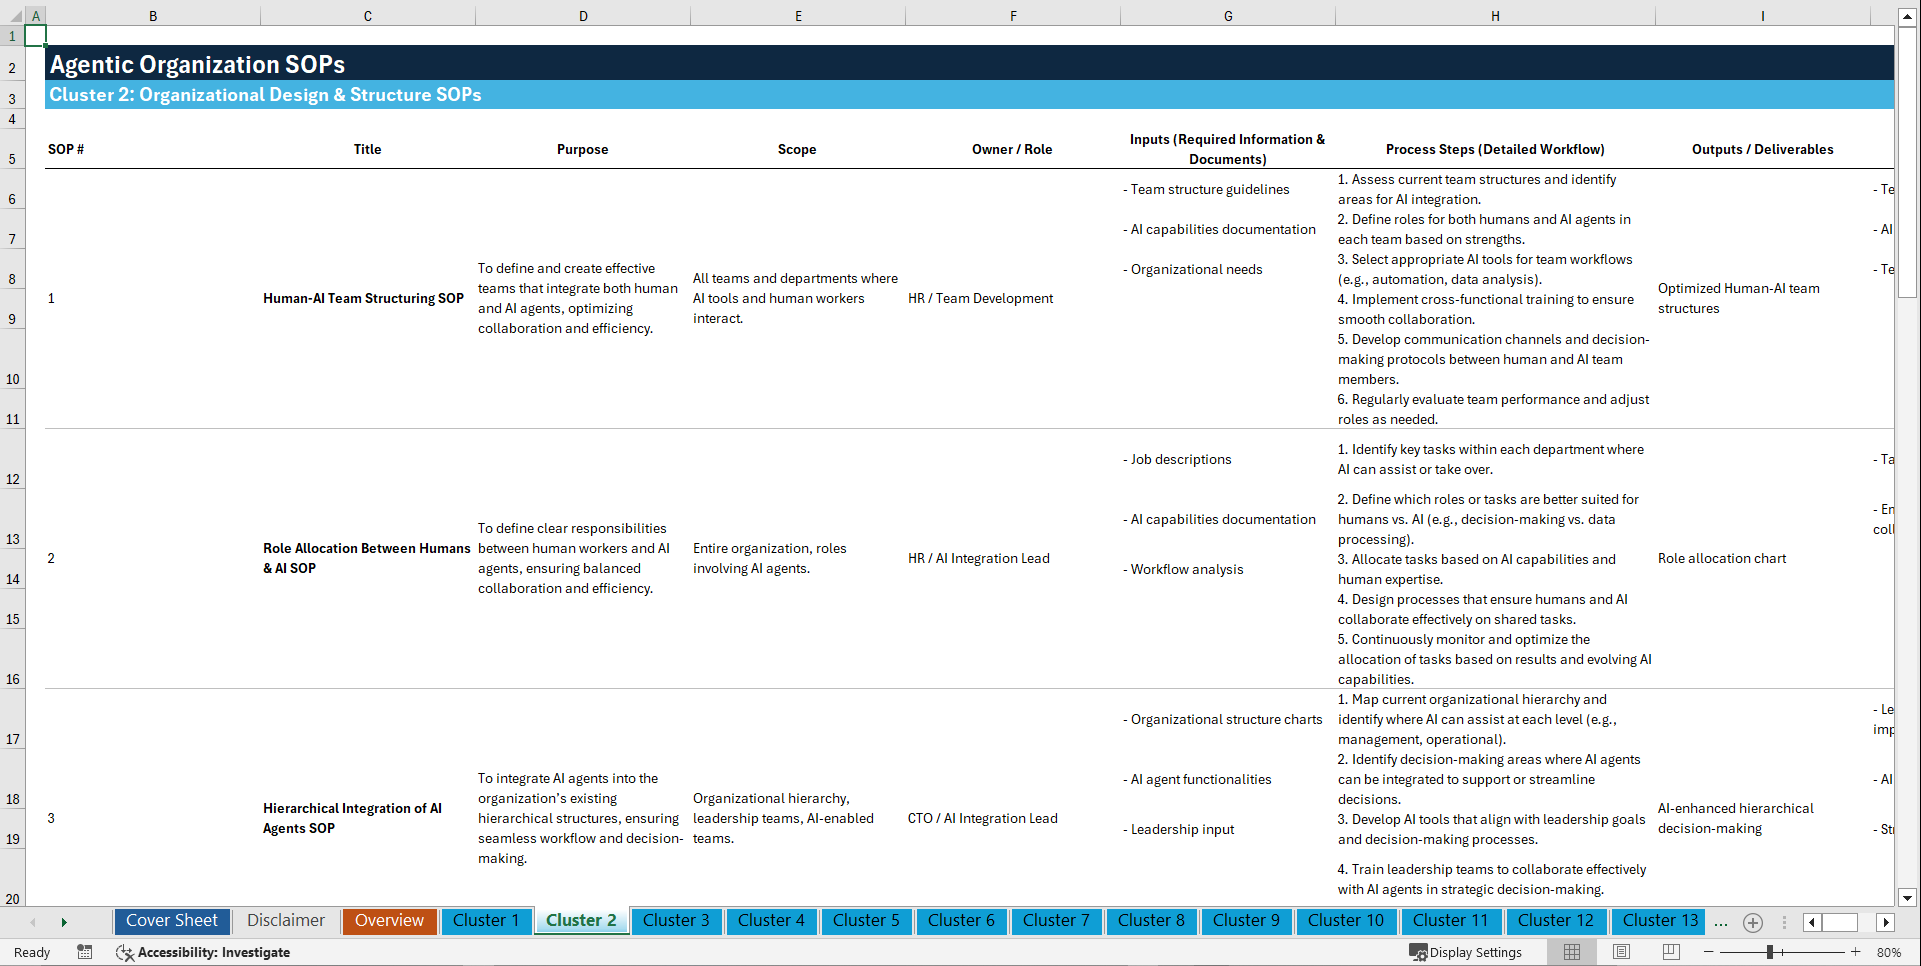The image size is (1921, 966).
Task: Click Zoom In plus icon
Action: coord(1856,952)
